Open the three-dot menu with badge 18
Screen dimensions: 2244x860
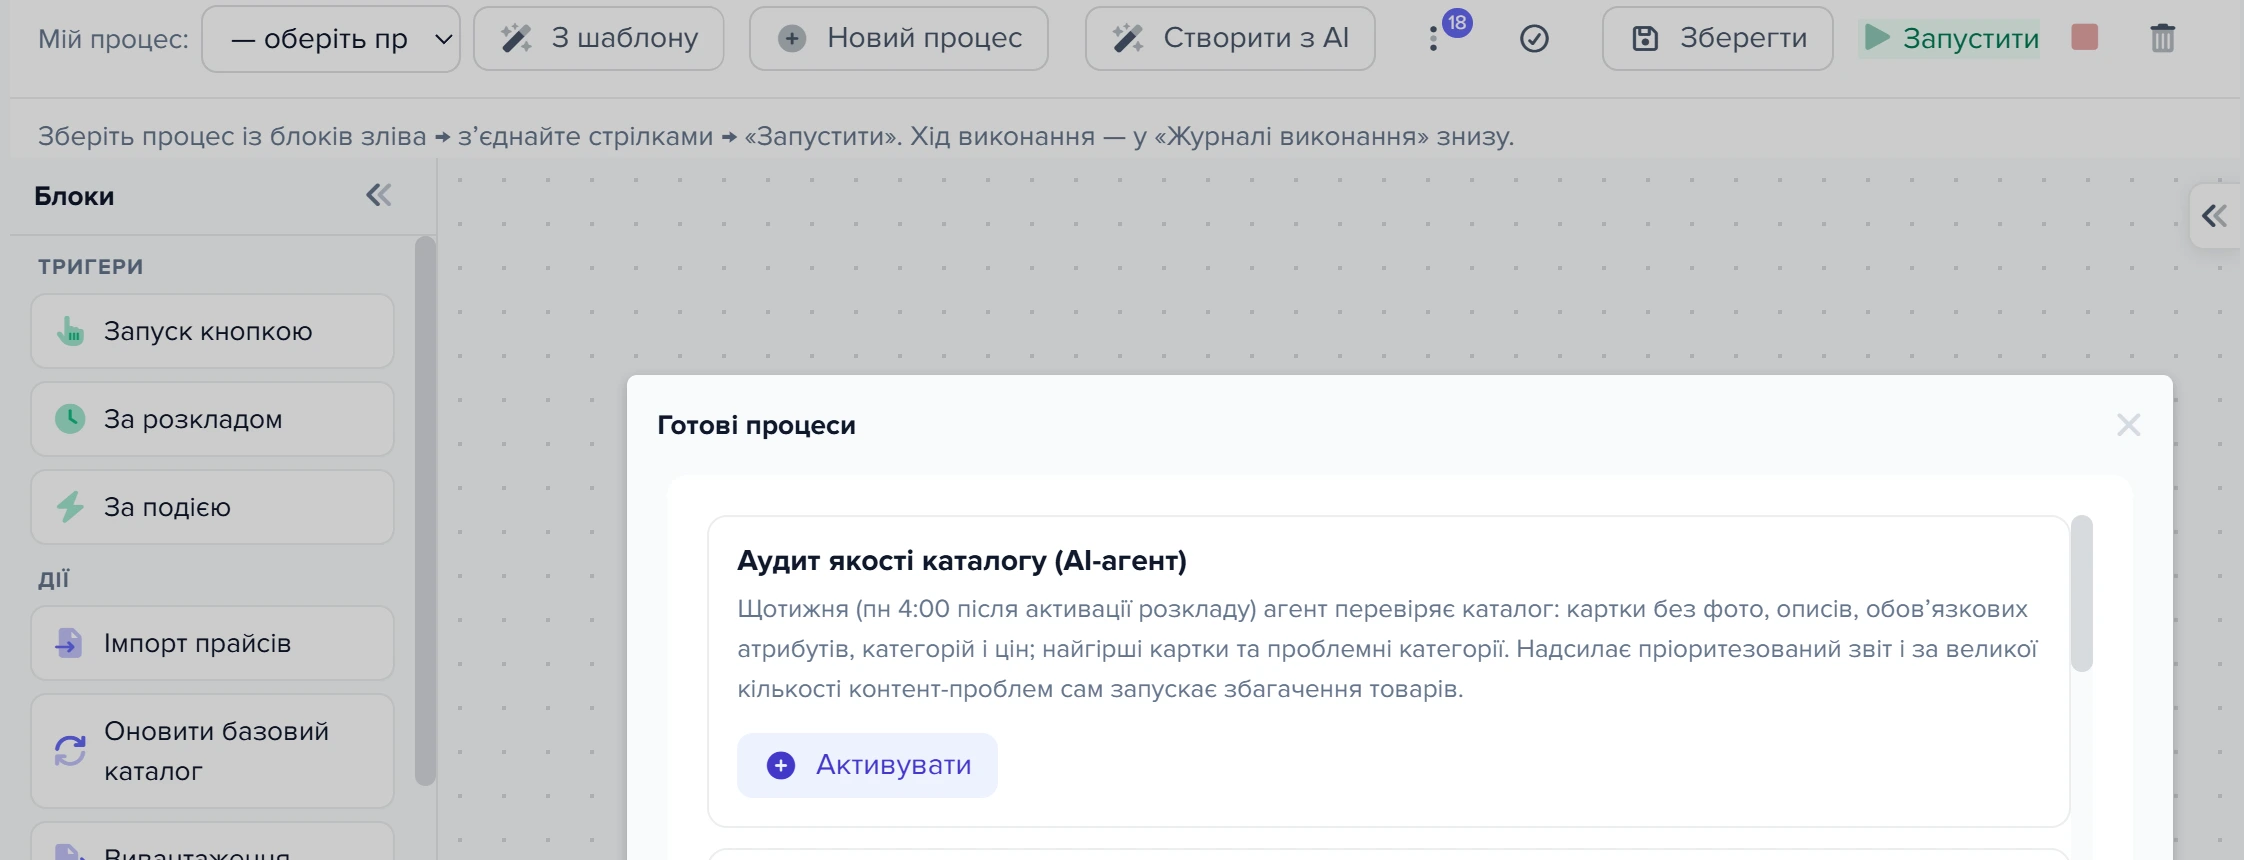(x=1434, y=39)
